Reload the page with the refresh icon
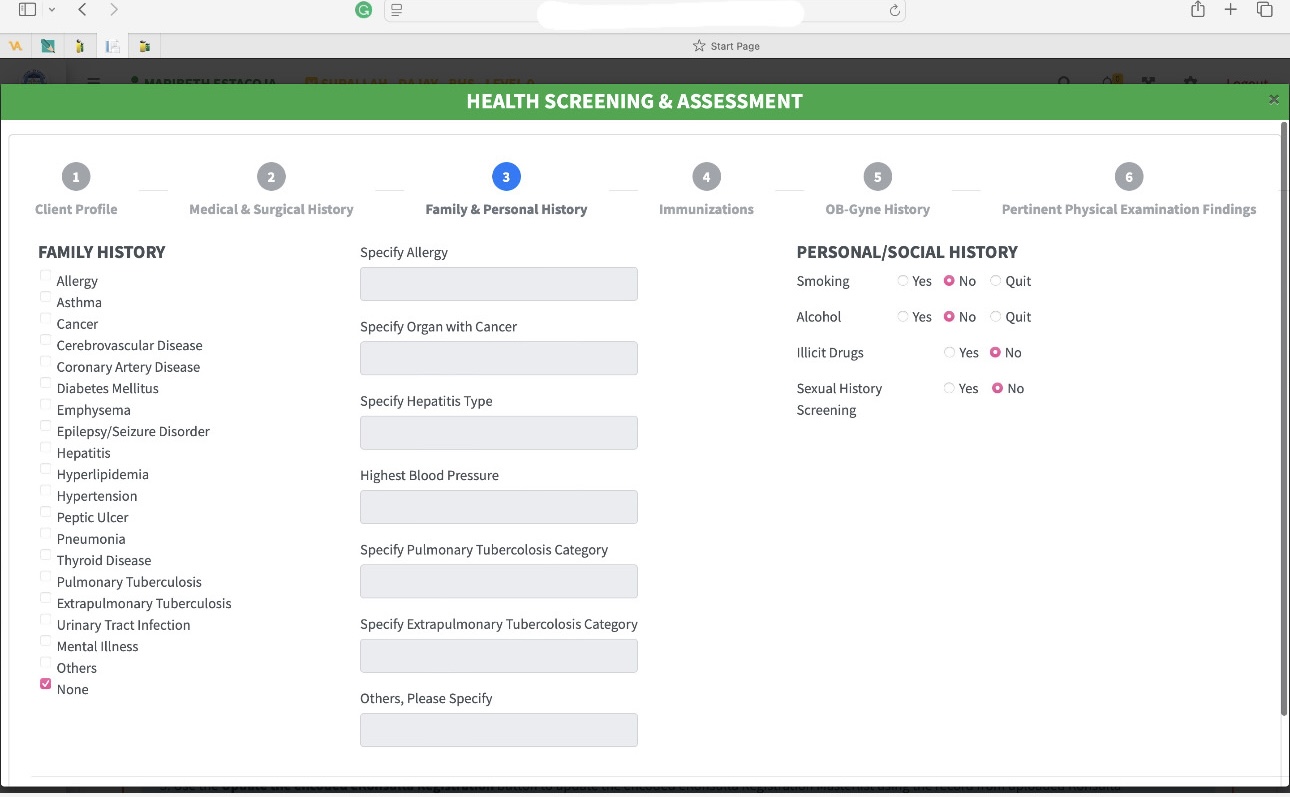Image resolution: width=1290 pixels, height=797 pixels. (x=895, y=11)
